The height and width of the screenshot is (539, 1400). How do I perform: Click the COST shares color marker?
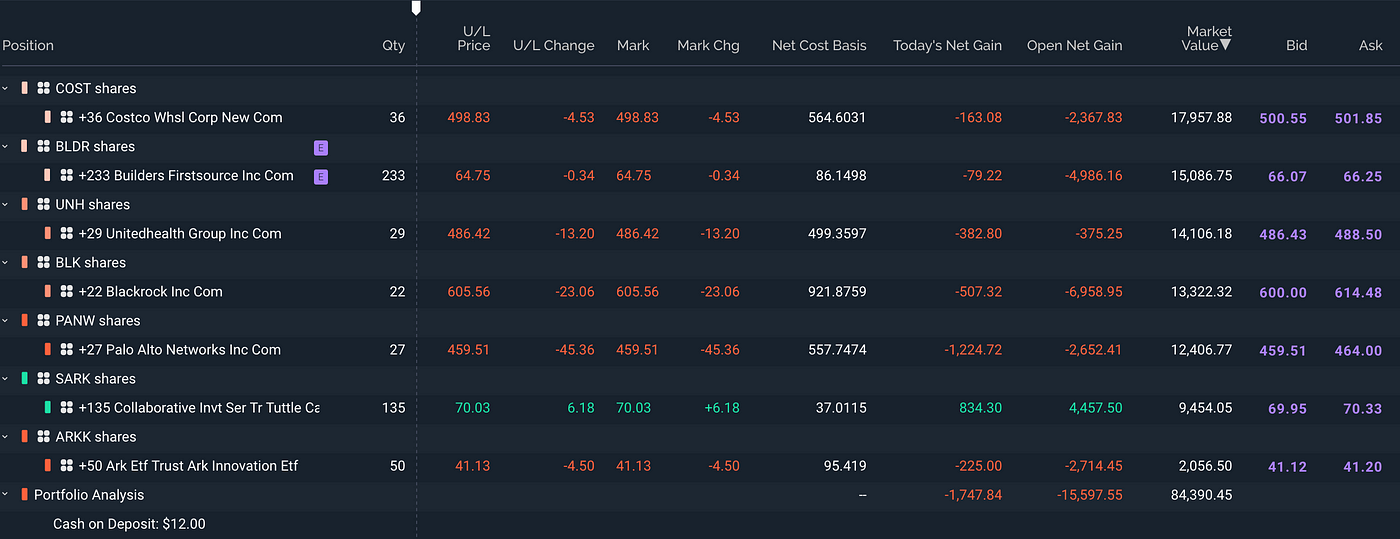(x=24, y=88)
